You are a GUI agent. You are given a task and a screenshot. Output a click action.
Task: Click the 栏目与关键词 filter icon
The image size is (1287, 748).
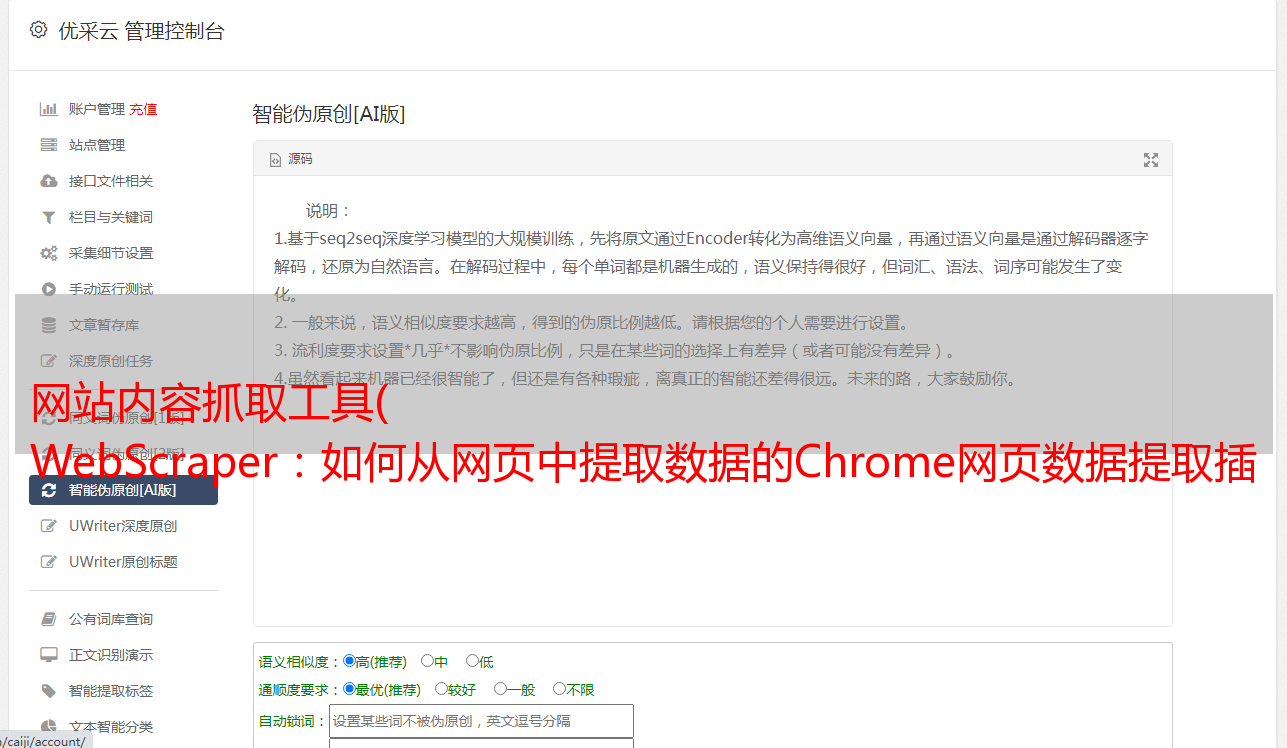click(x=48, y=217)
